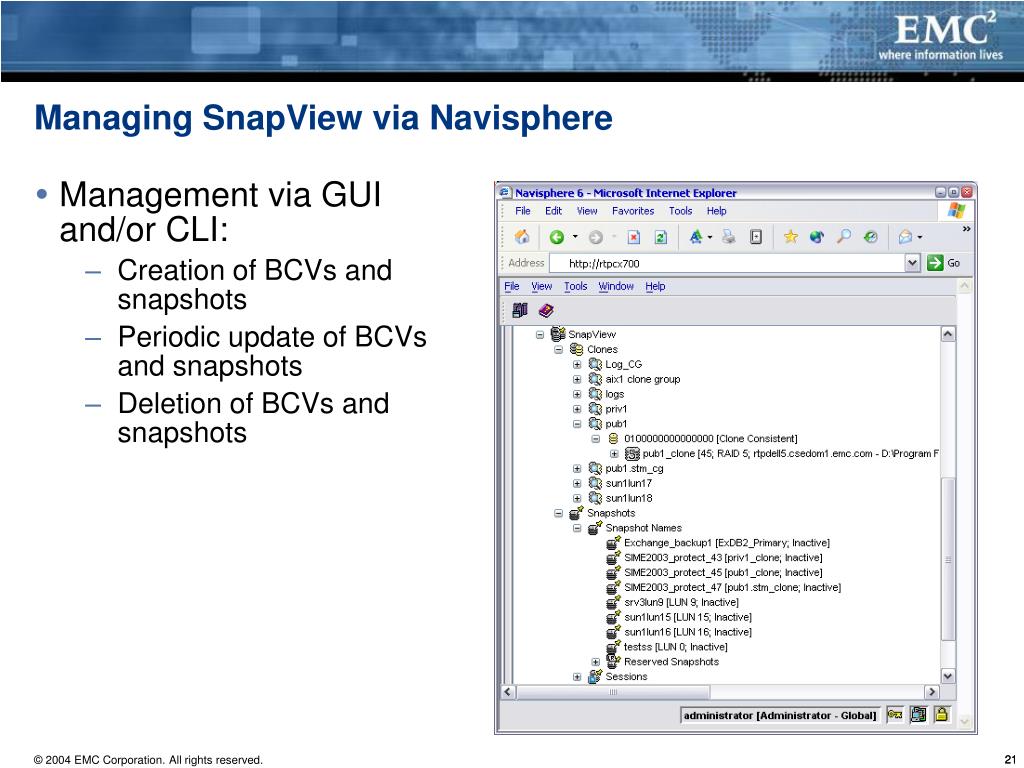Click the Print icon in IE toolbar
1024x768 pixels.
point(729,237)
